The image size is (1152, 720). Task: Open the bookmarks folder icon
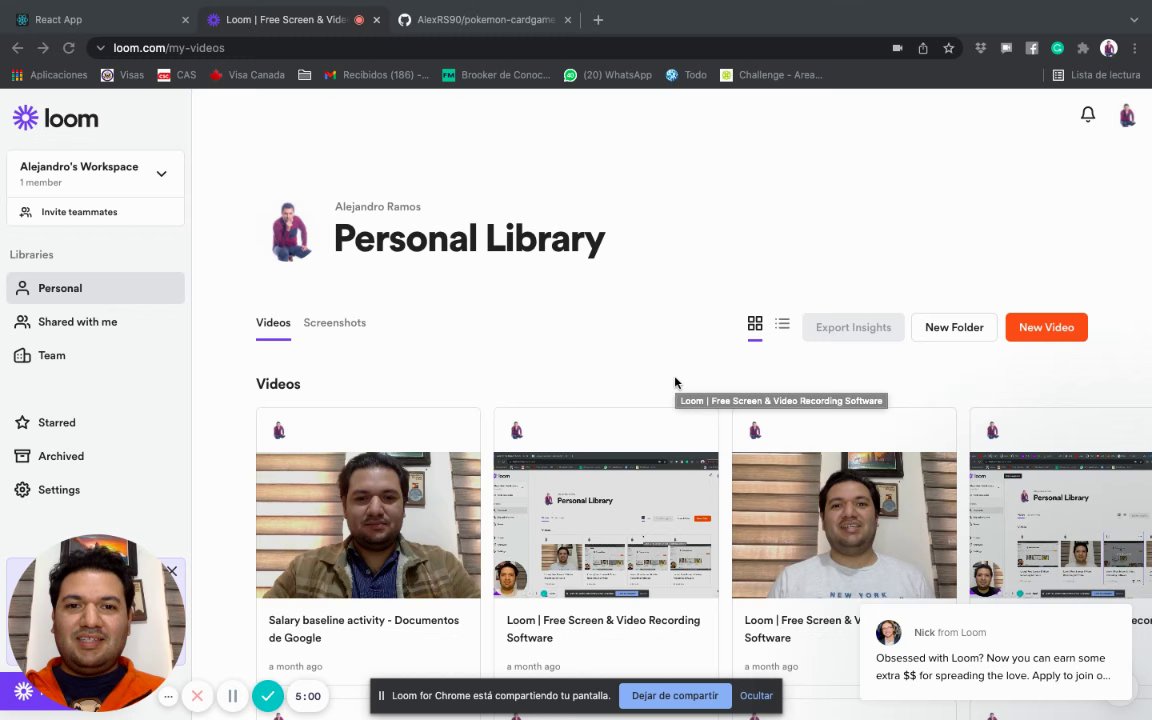pos(304,75)
